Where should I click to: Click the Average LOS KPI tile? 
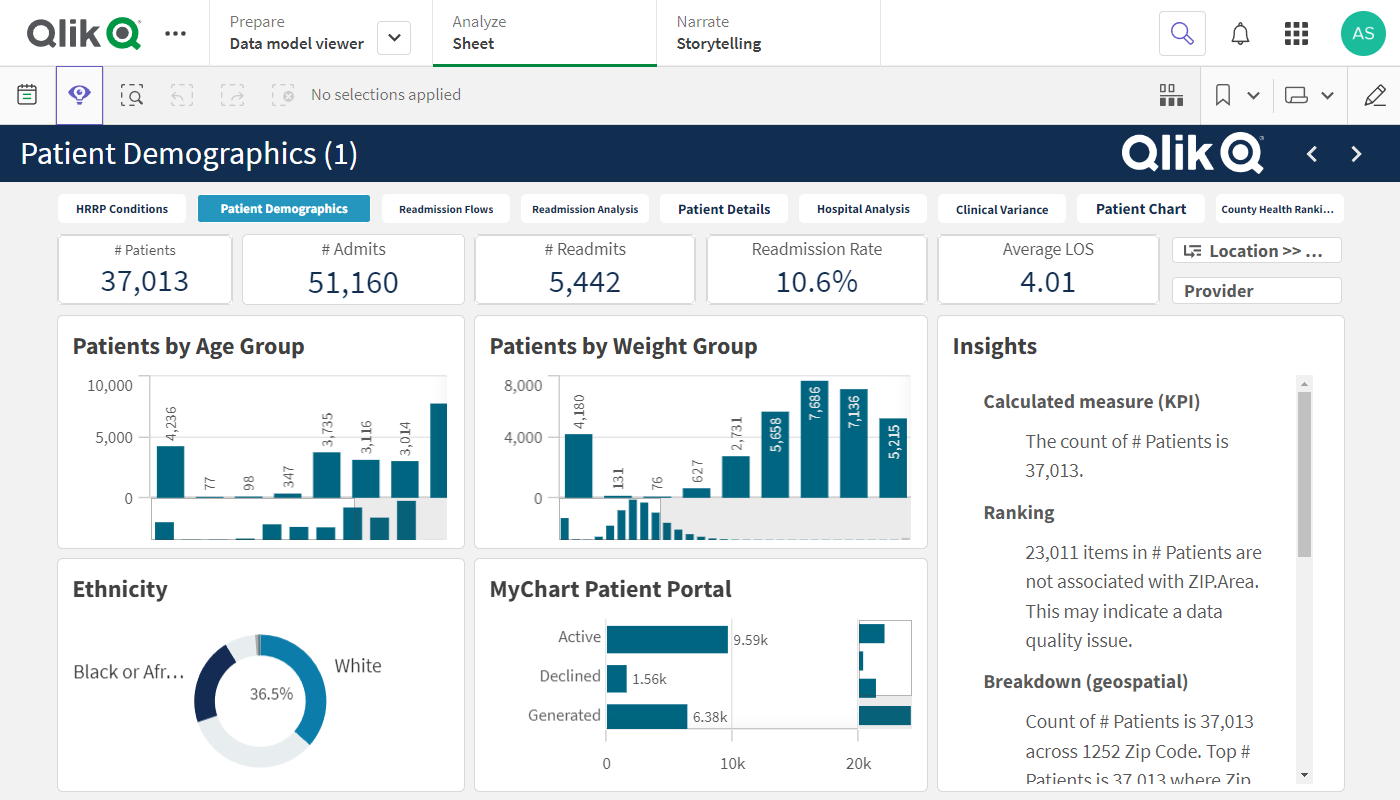1048,269
